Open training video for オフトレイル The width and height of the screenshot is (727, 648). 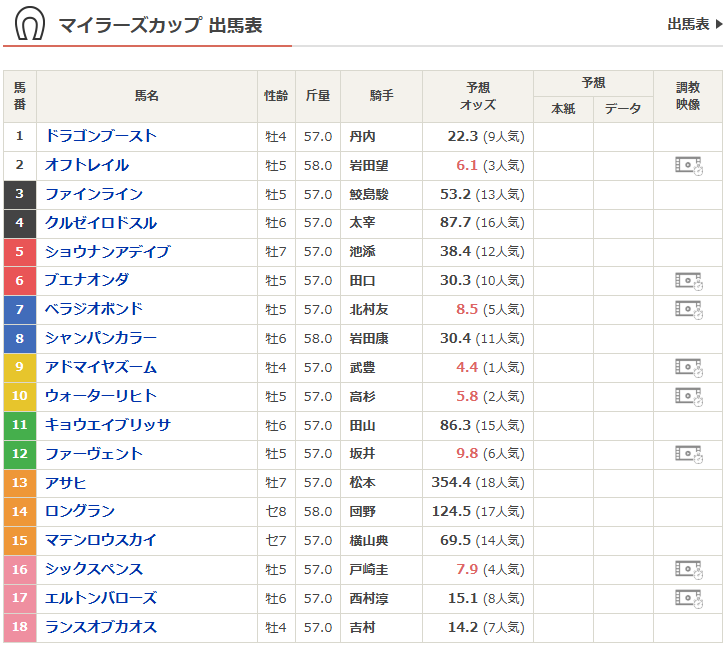point(688,166)
